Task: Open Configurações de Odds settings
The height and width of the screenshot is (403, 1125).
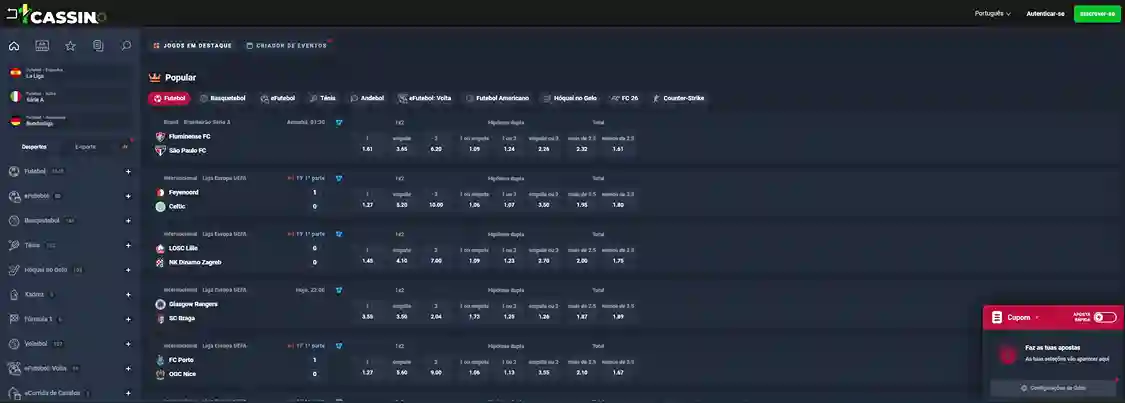Action: coord(1053,387)
